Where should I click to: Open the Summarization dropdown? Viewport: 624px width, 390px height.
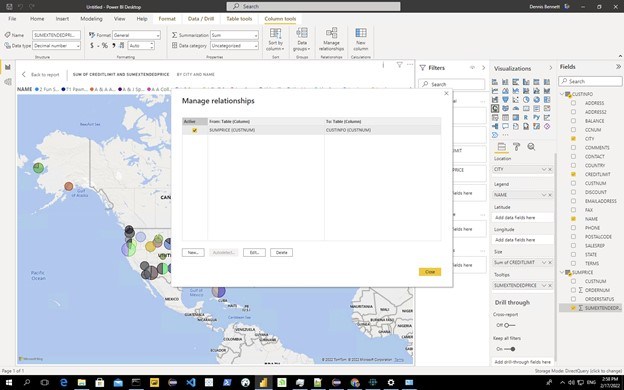click(234, 35)
